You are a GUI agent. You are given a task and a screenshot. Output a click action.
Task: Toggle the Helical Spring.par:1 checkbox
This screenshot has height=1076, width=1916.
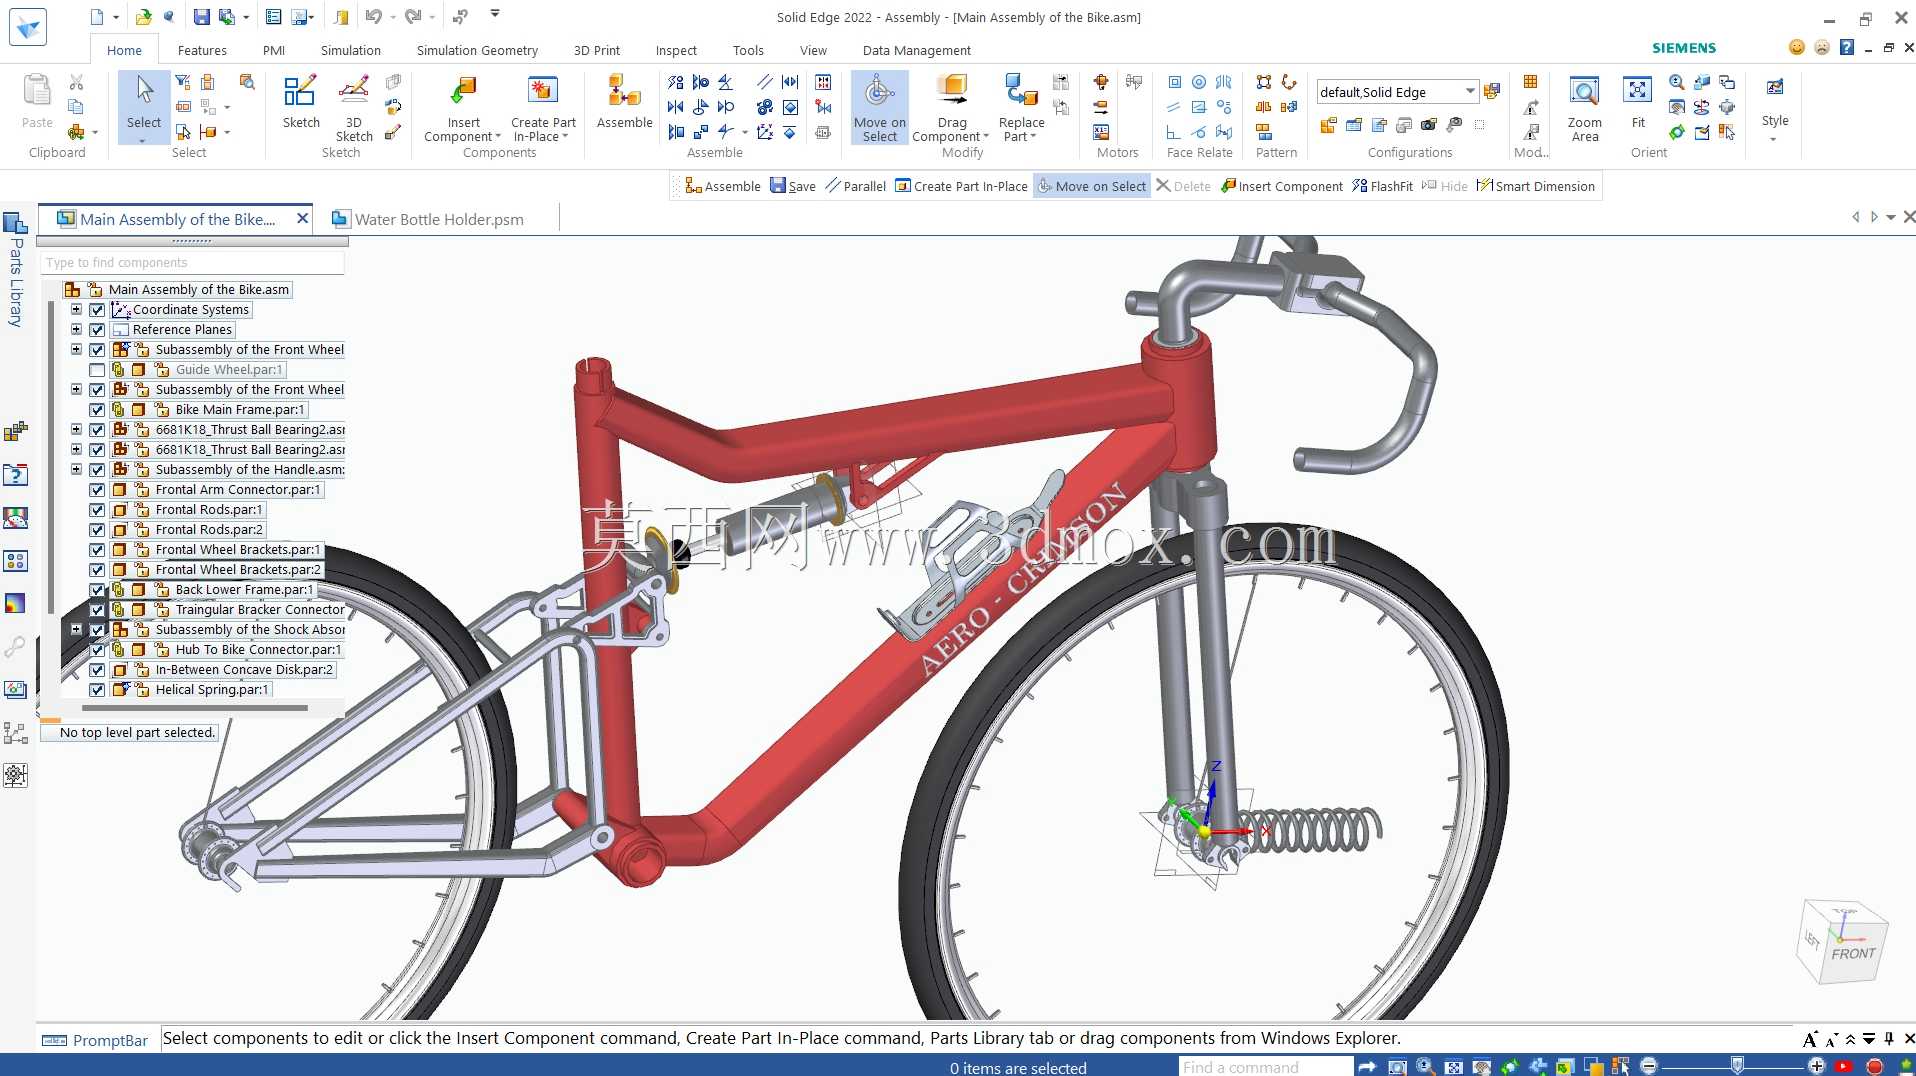click(x=97, y=690)
